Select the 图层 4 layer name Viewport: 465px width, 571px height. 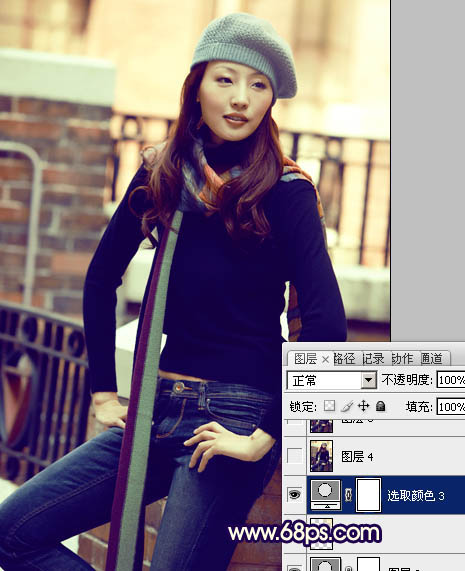tap(357, 456)
